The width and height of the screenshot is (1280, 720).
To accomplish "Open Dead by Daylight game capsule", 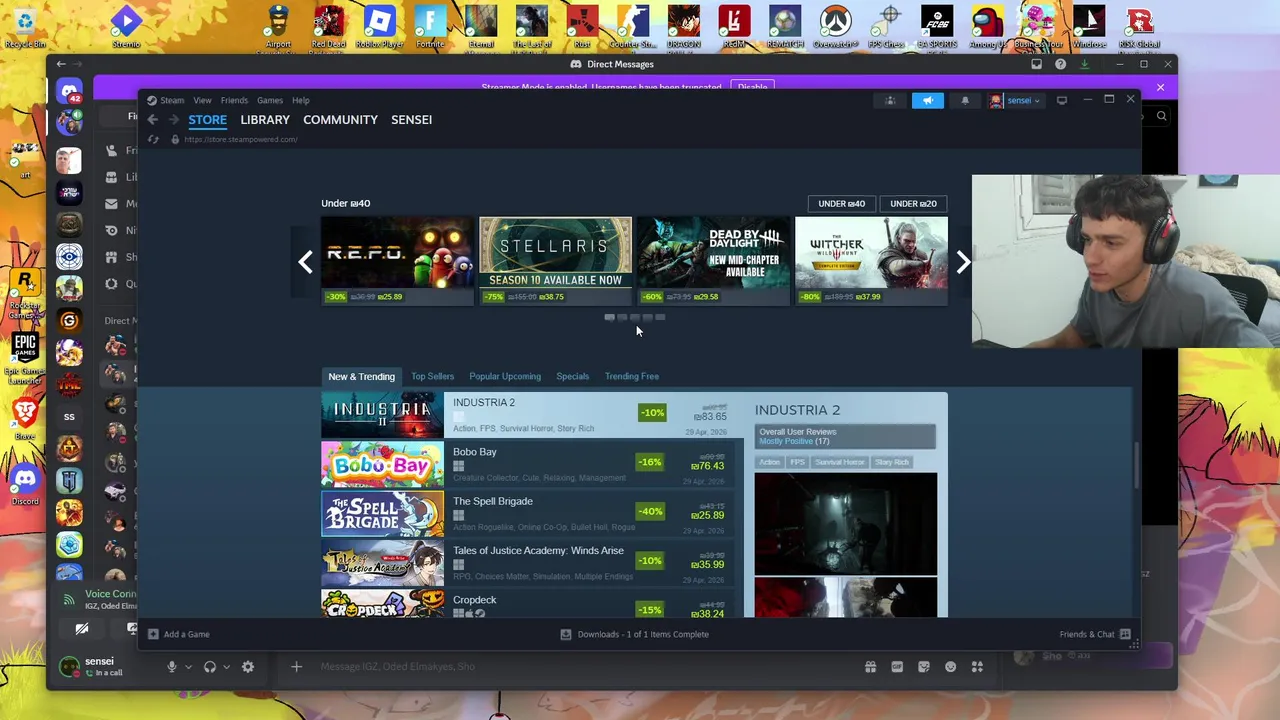I will [713, 261].
